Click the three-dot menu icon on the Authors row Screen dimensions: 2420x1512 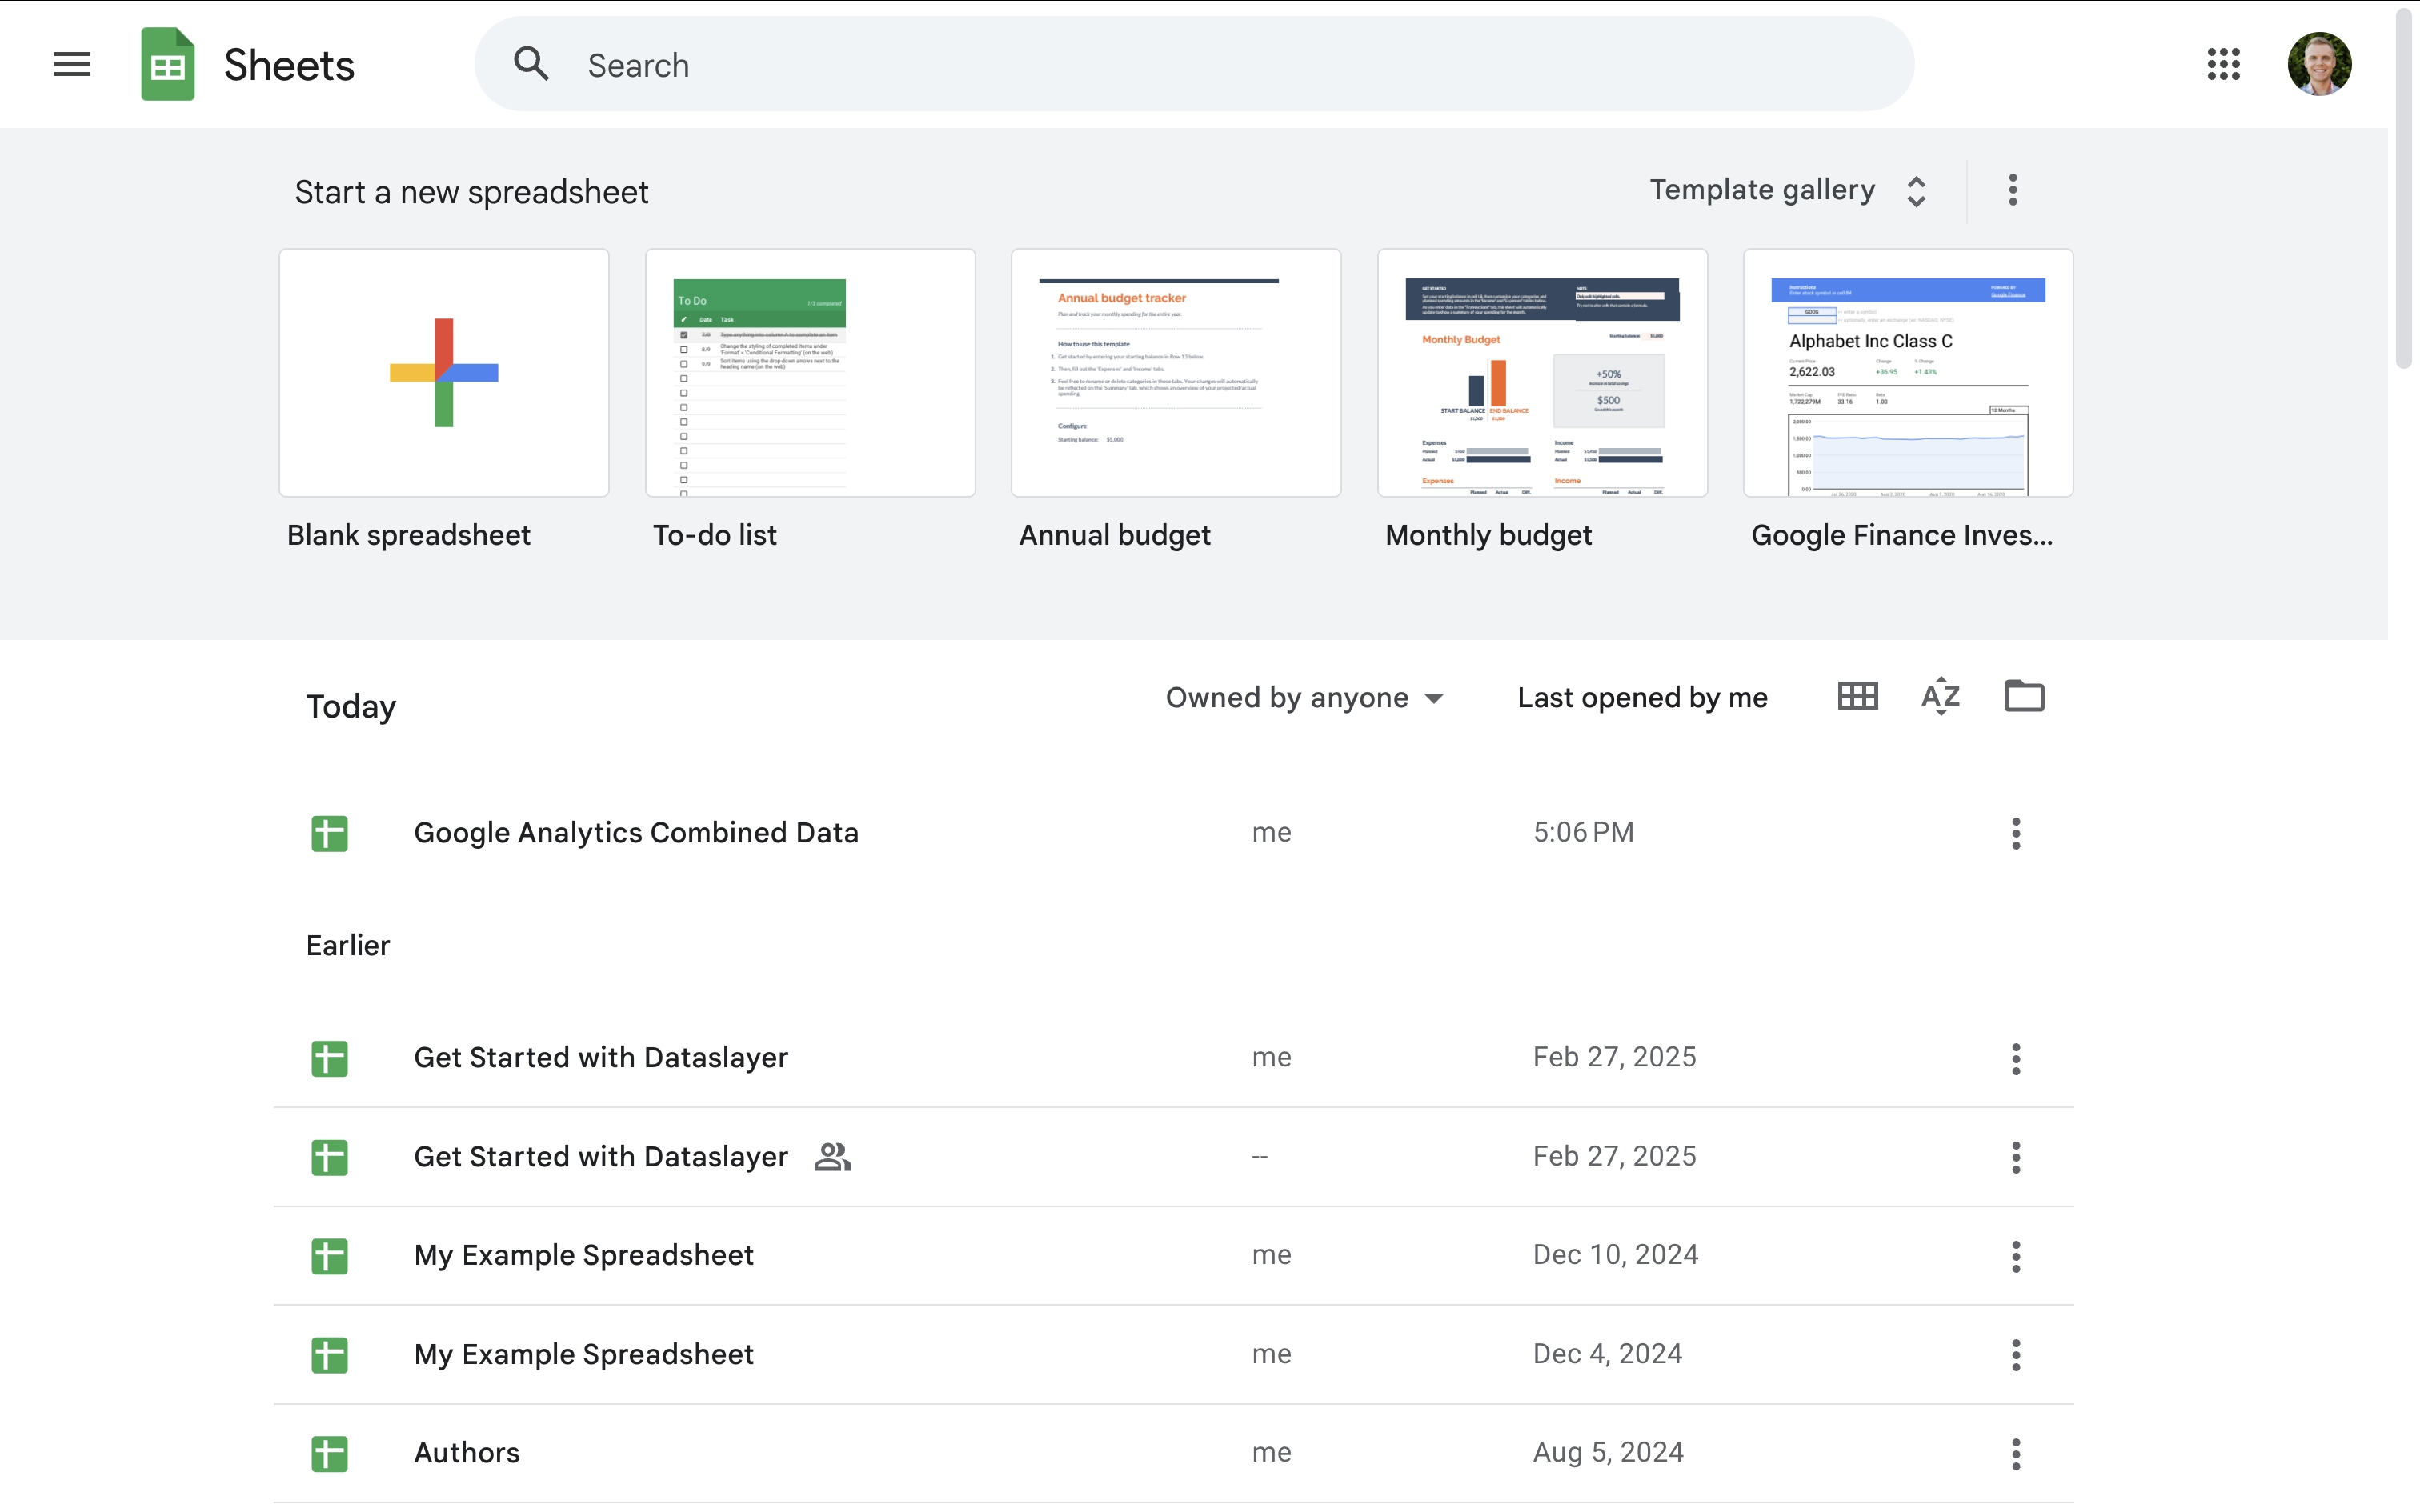(2015, 1453)
